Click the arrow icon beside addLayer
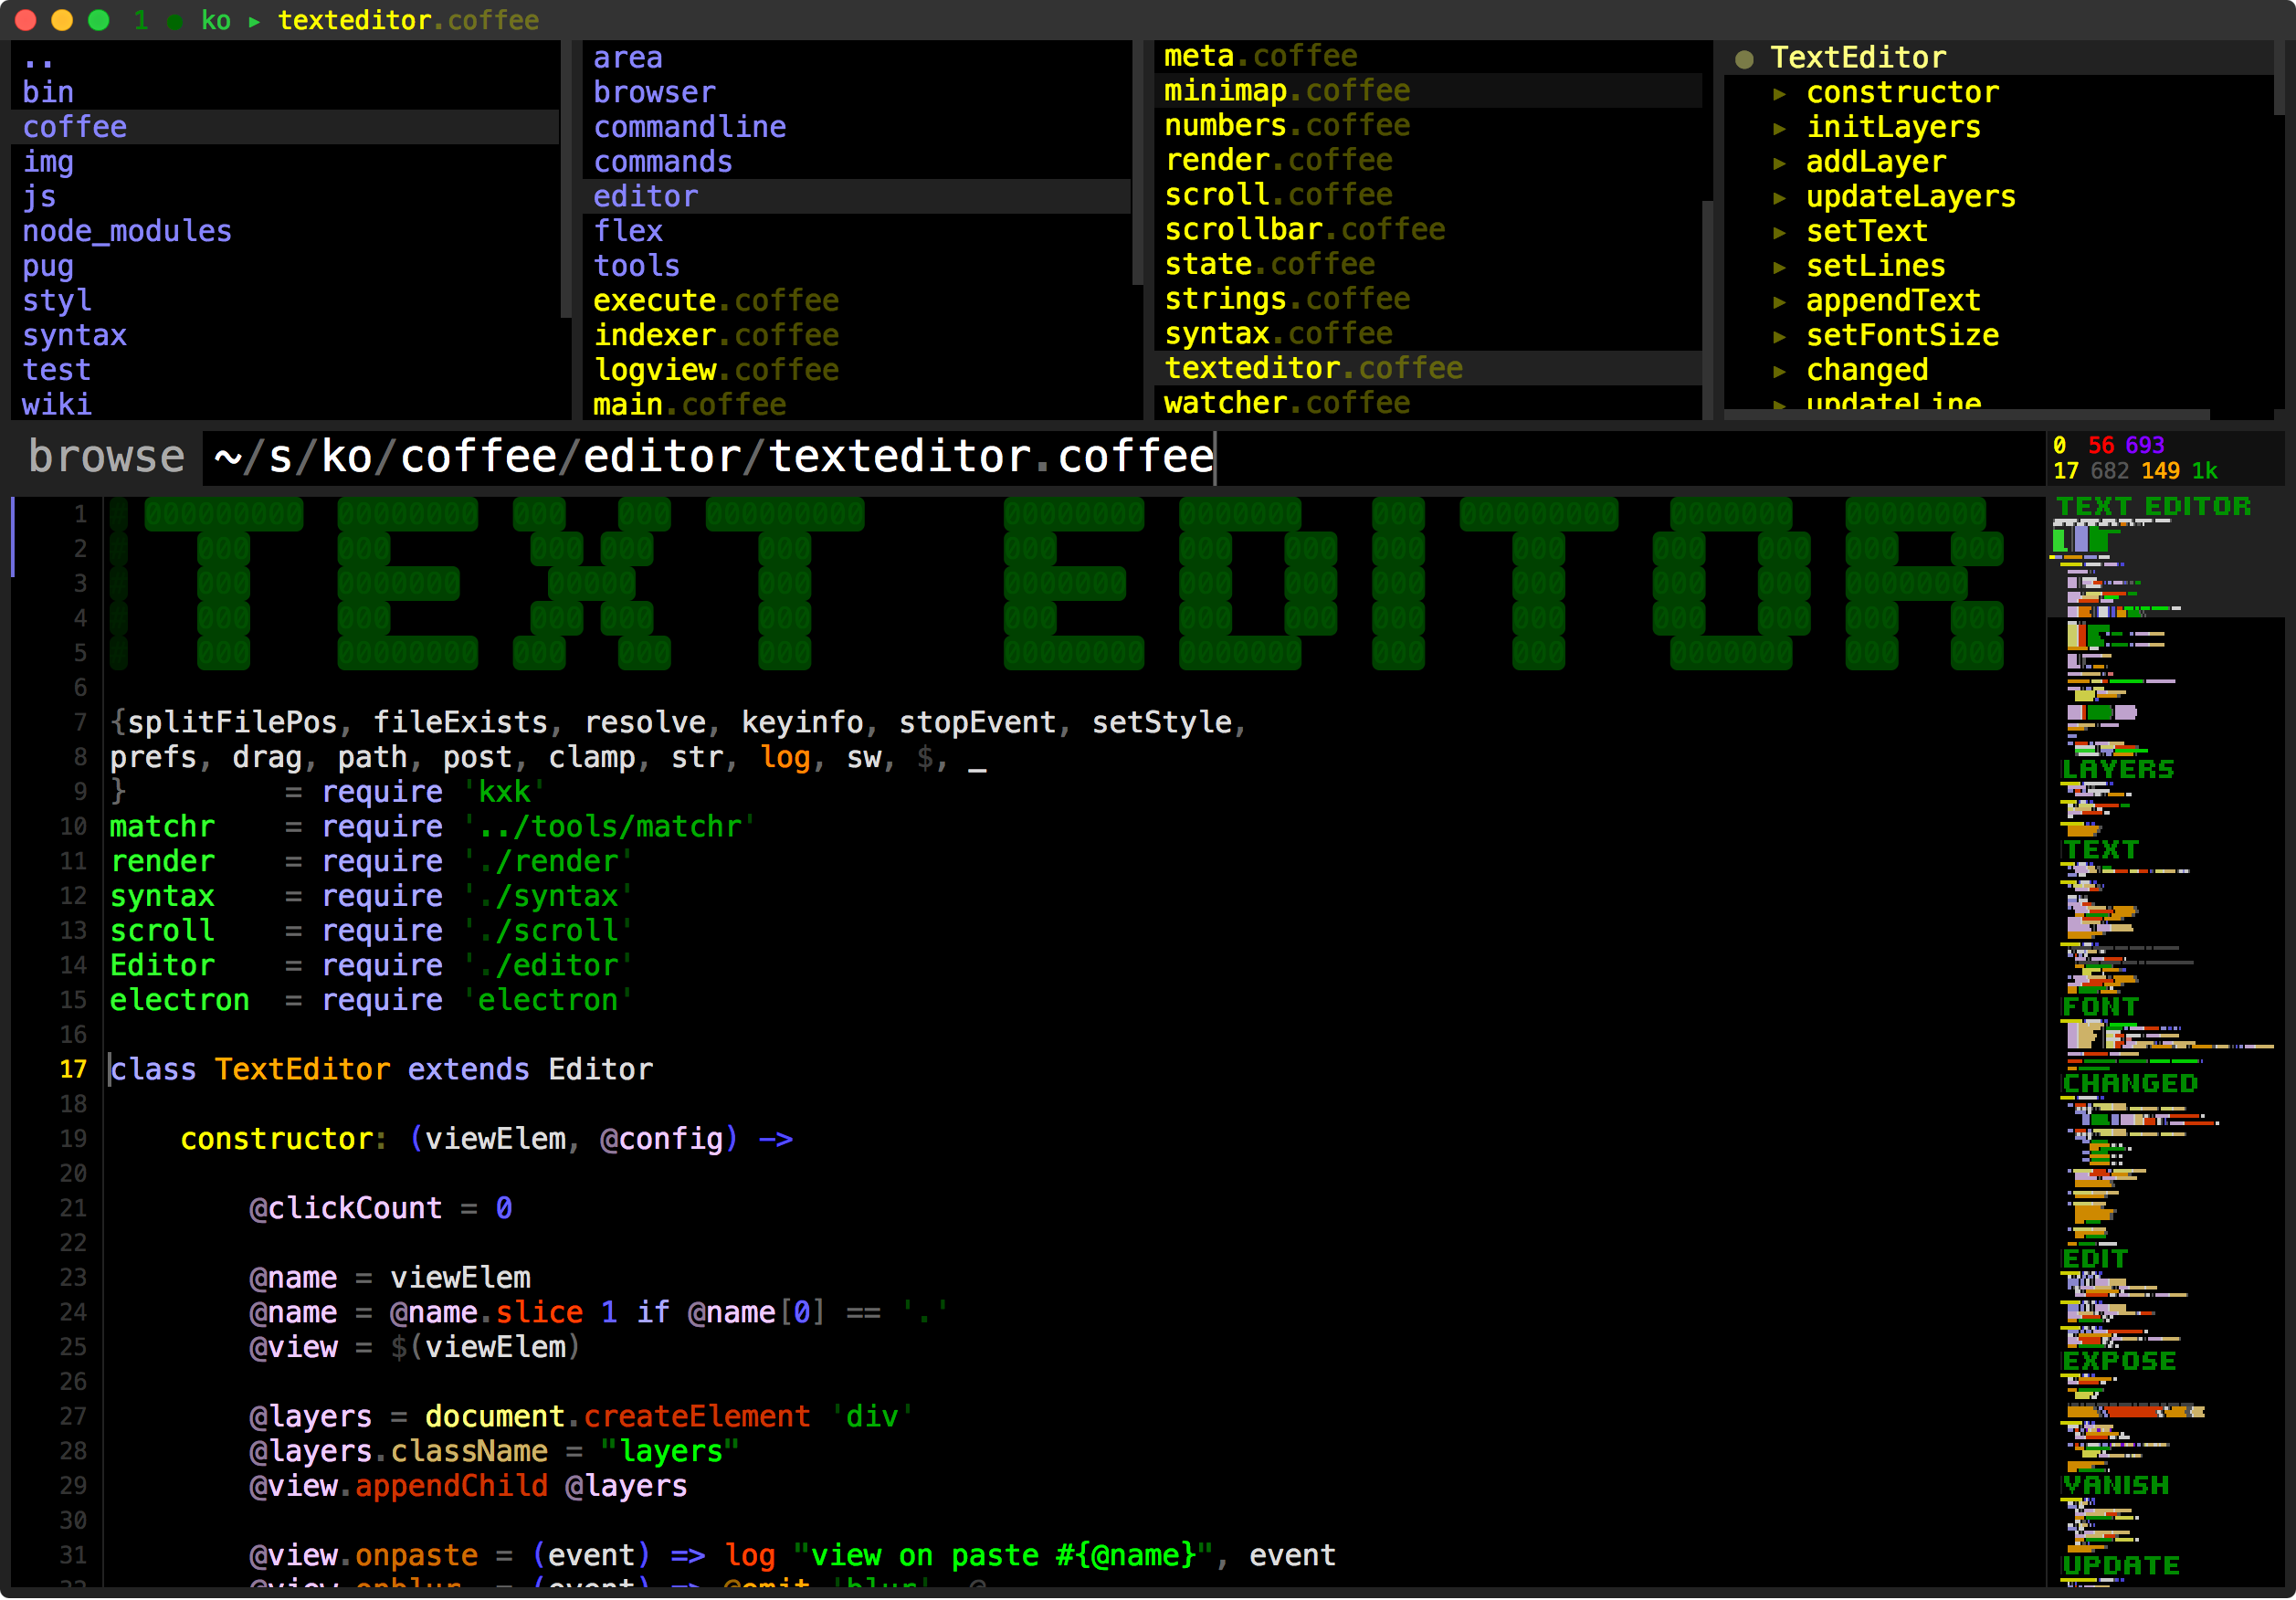This screenshot has width=2296, height=1600. (1779, 163)
